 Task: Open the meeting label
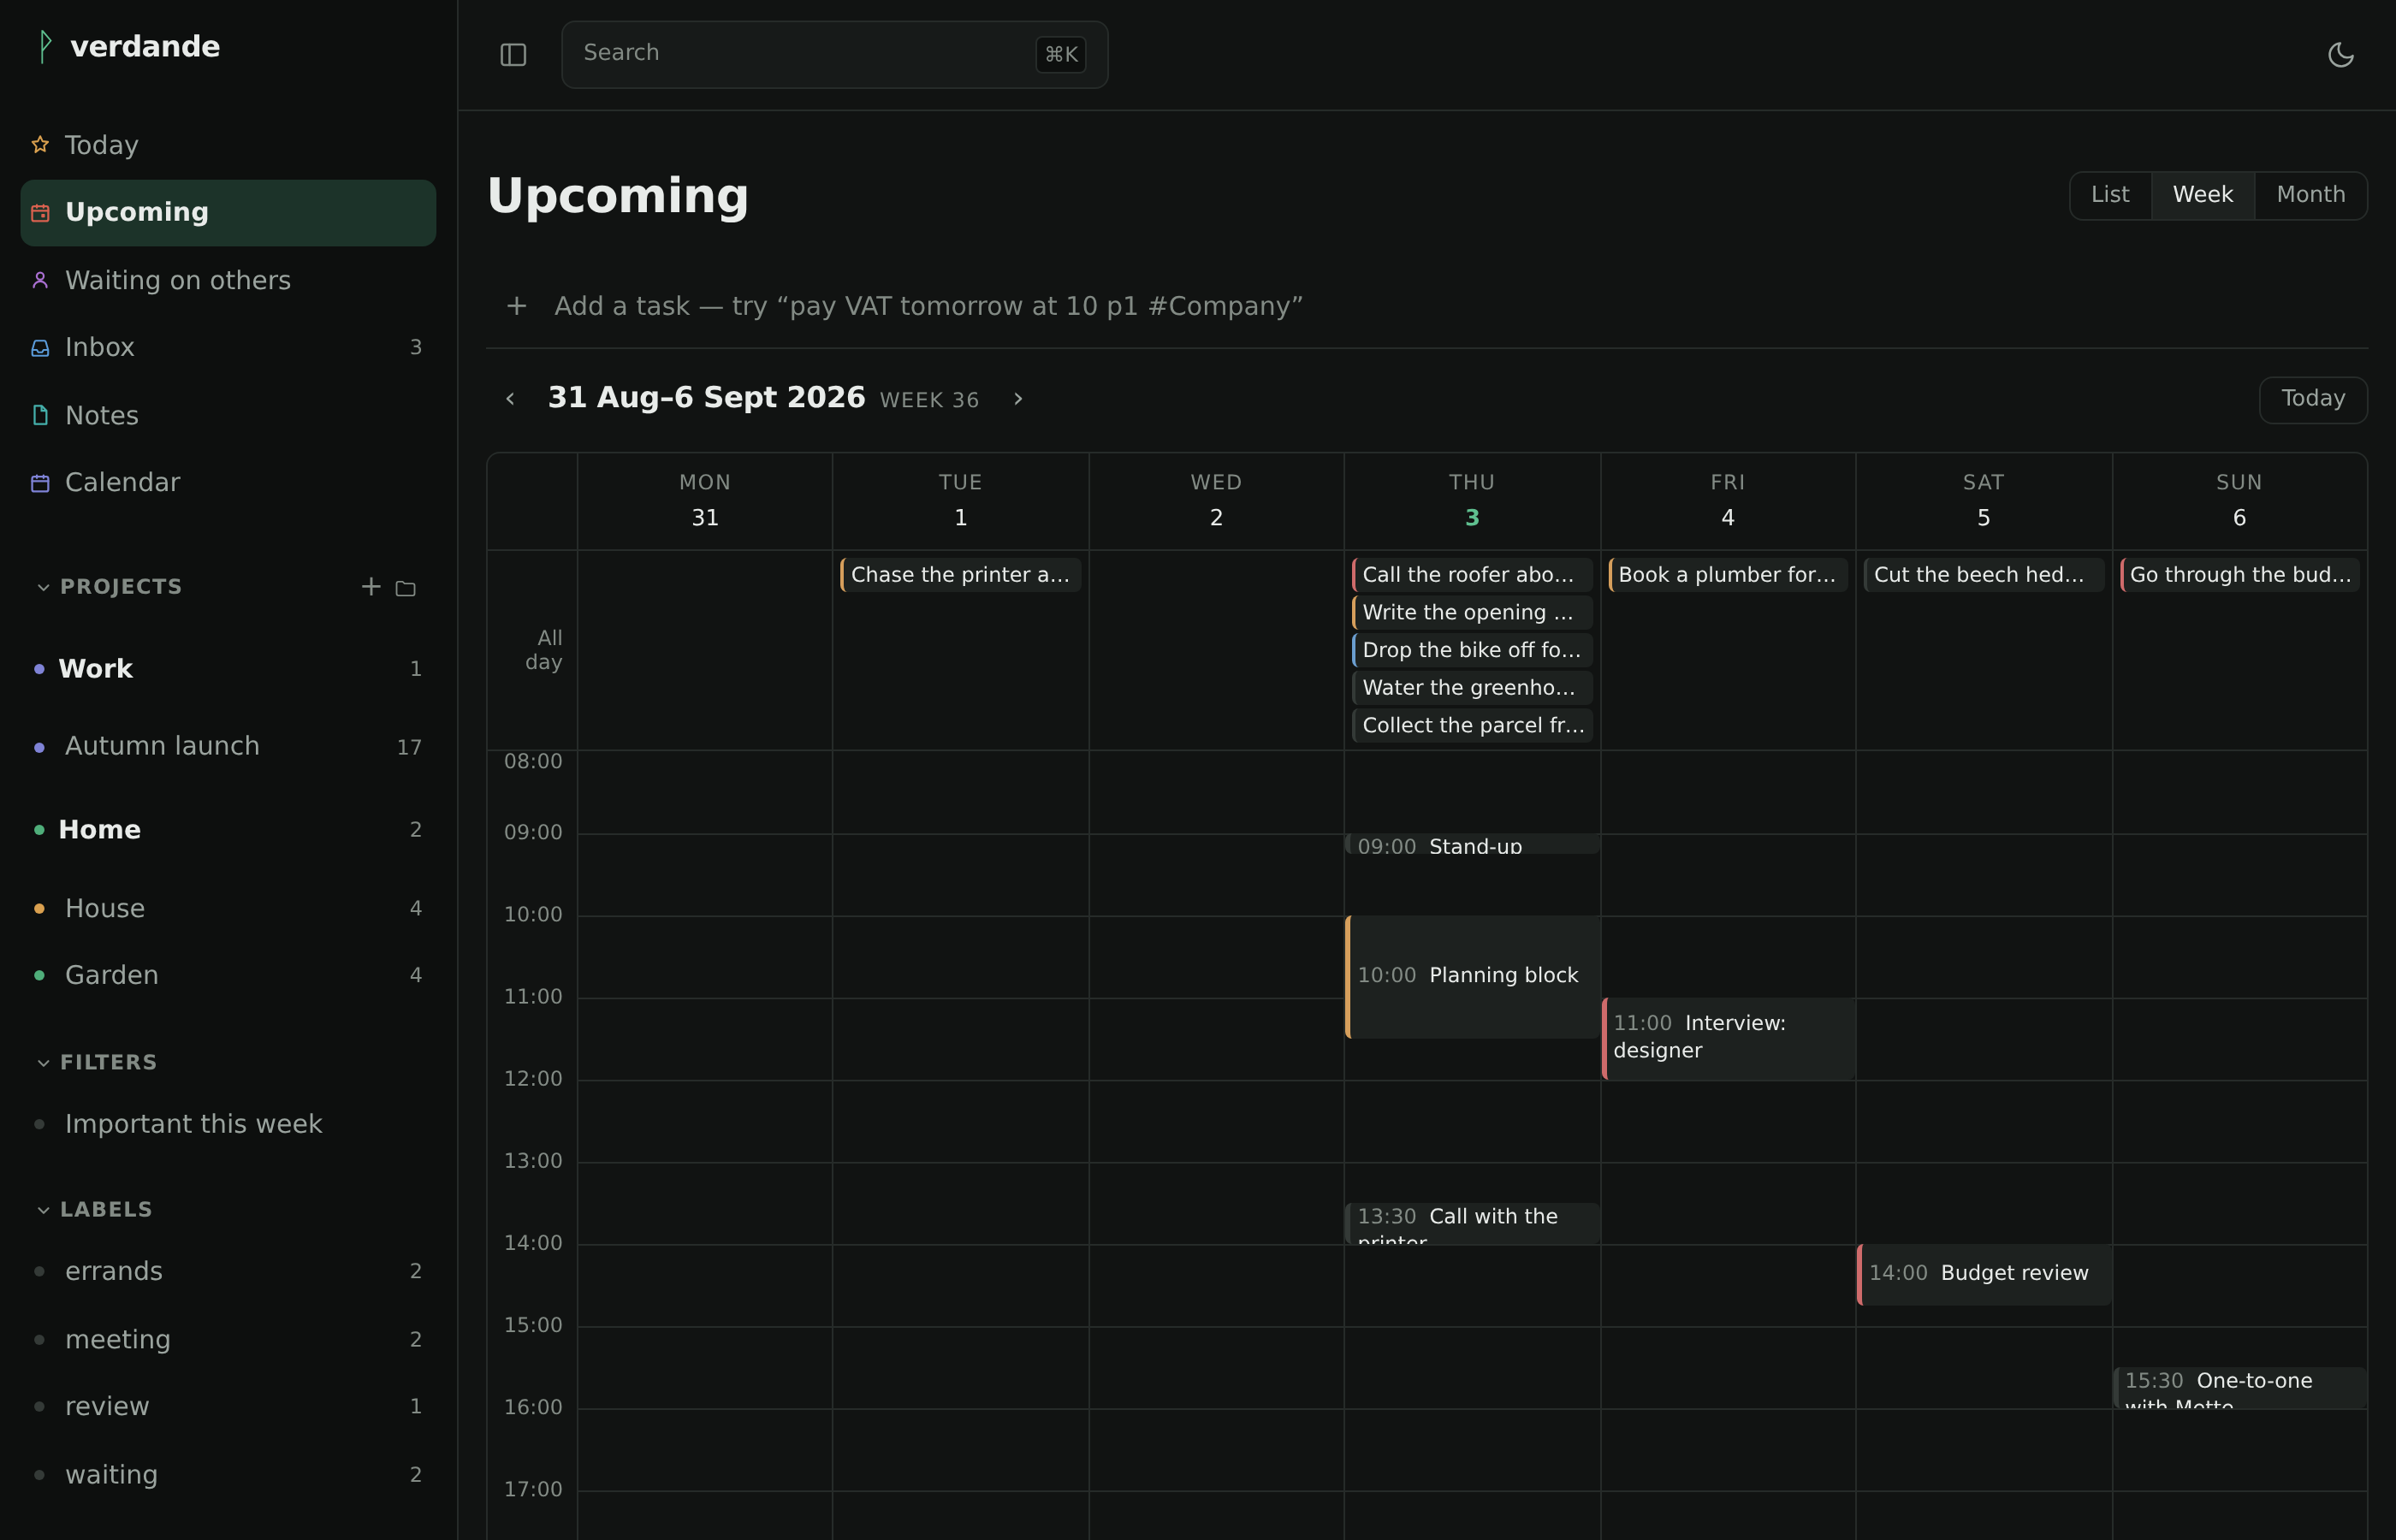(228, 1340)
